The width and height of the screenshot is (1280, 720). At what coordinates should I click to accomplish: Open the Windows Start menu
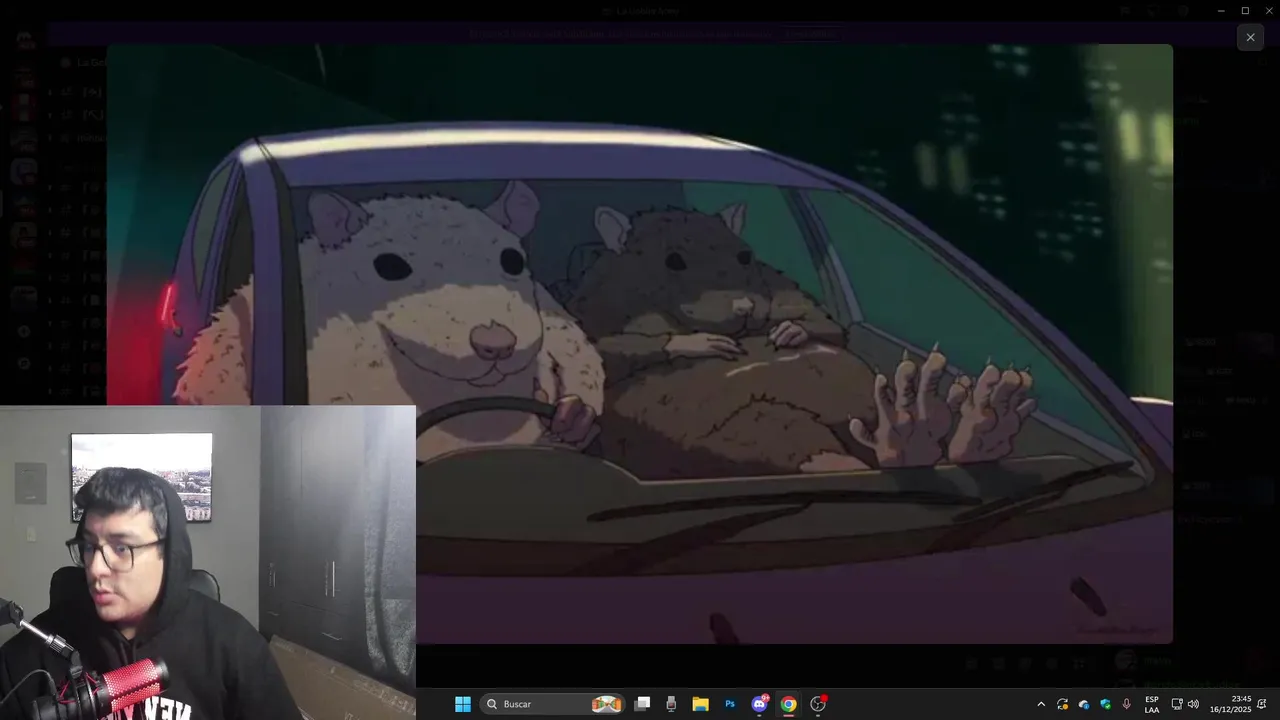[463, 704]
